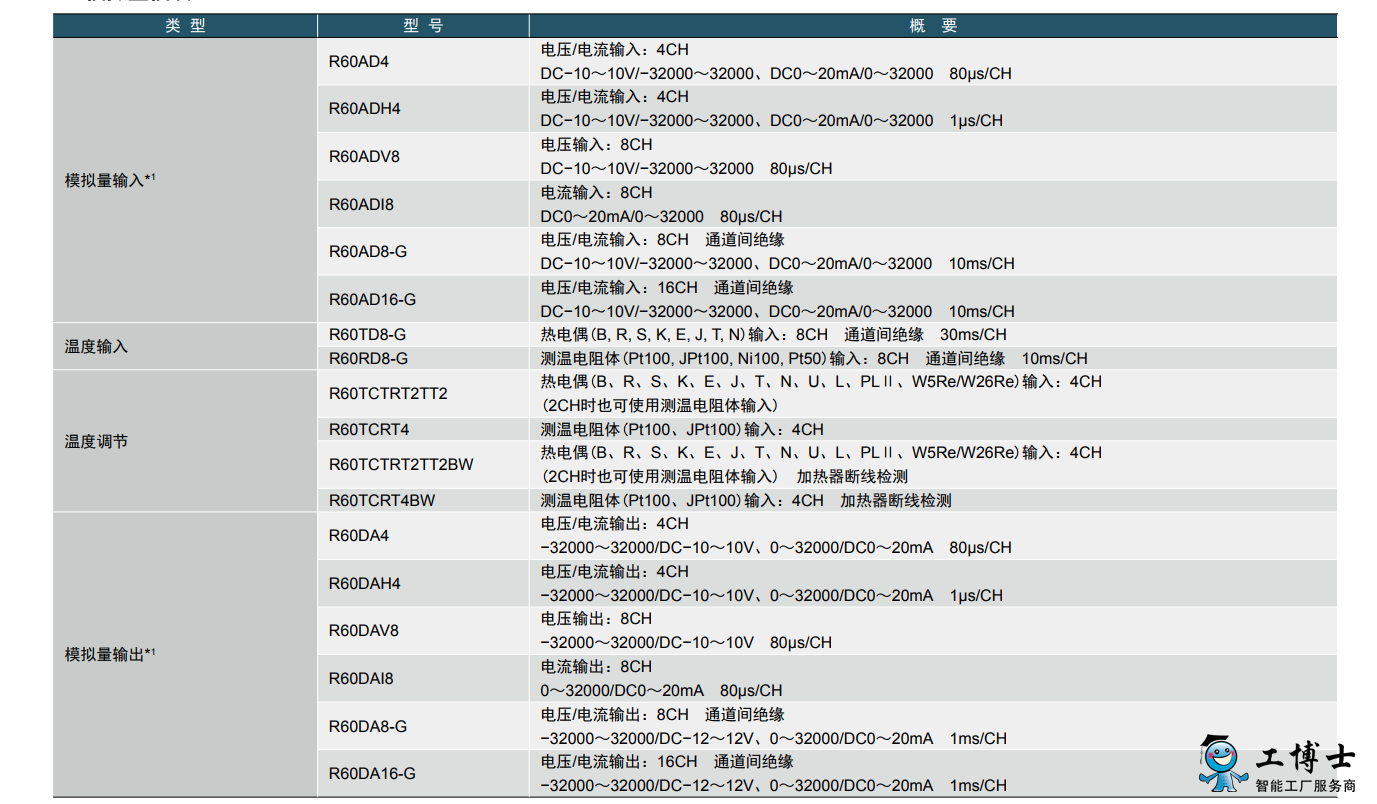This screenshot has height=804, width=1377.
Task: Select the 模拟量输入*1 type cell
Action: point(185,180)
